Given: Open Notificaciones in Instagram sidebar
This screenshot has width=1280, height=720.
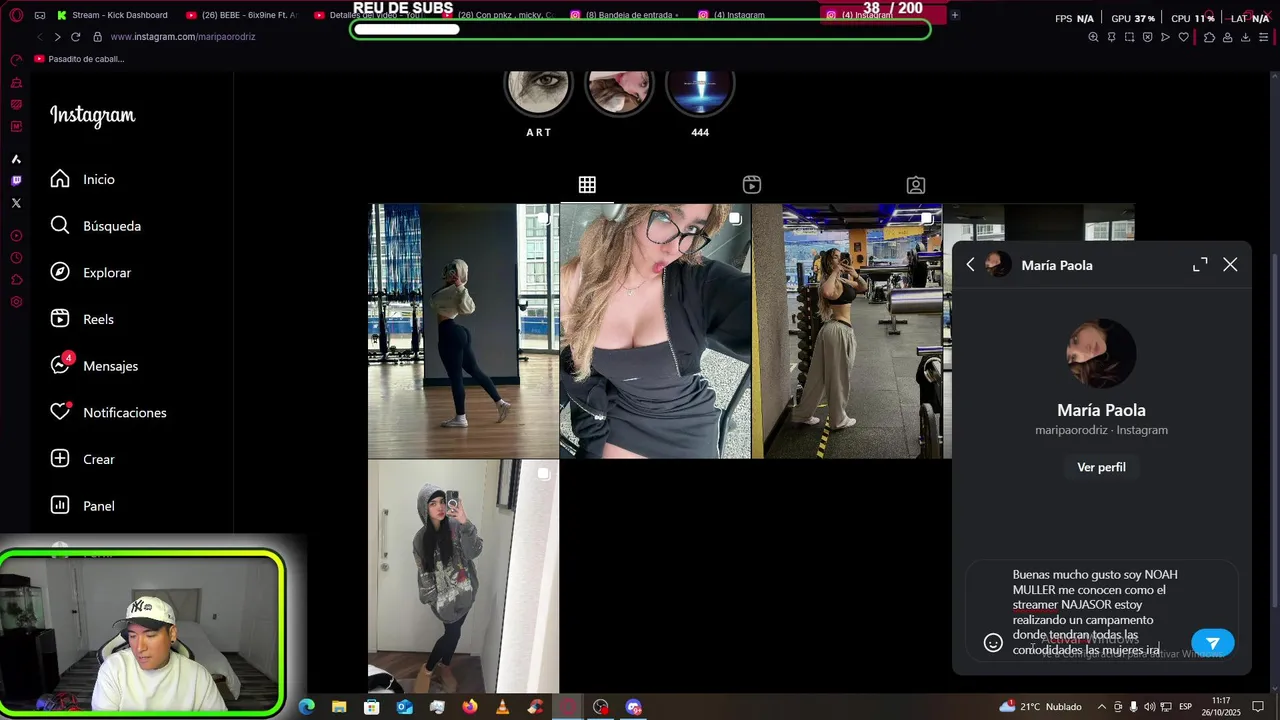Looking at the screenshot, I should [109, 413].
